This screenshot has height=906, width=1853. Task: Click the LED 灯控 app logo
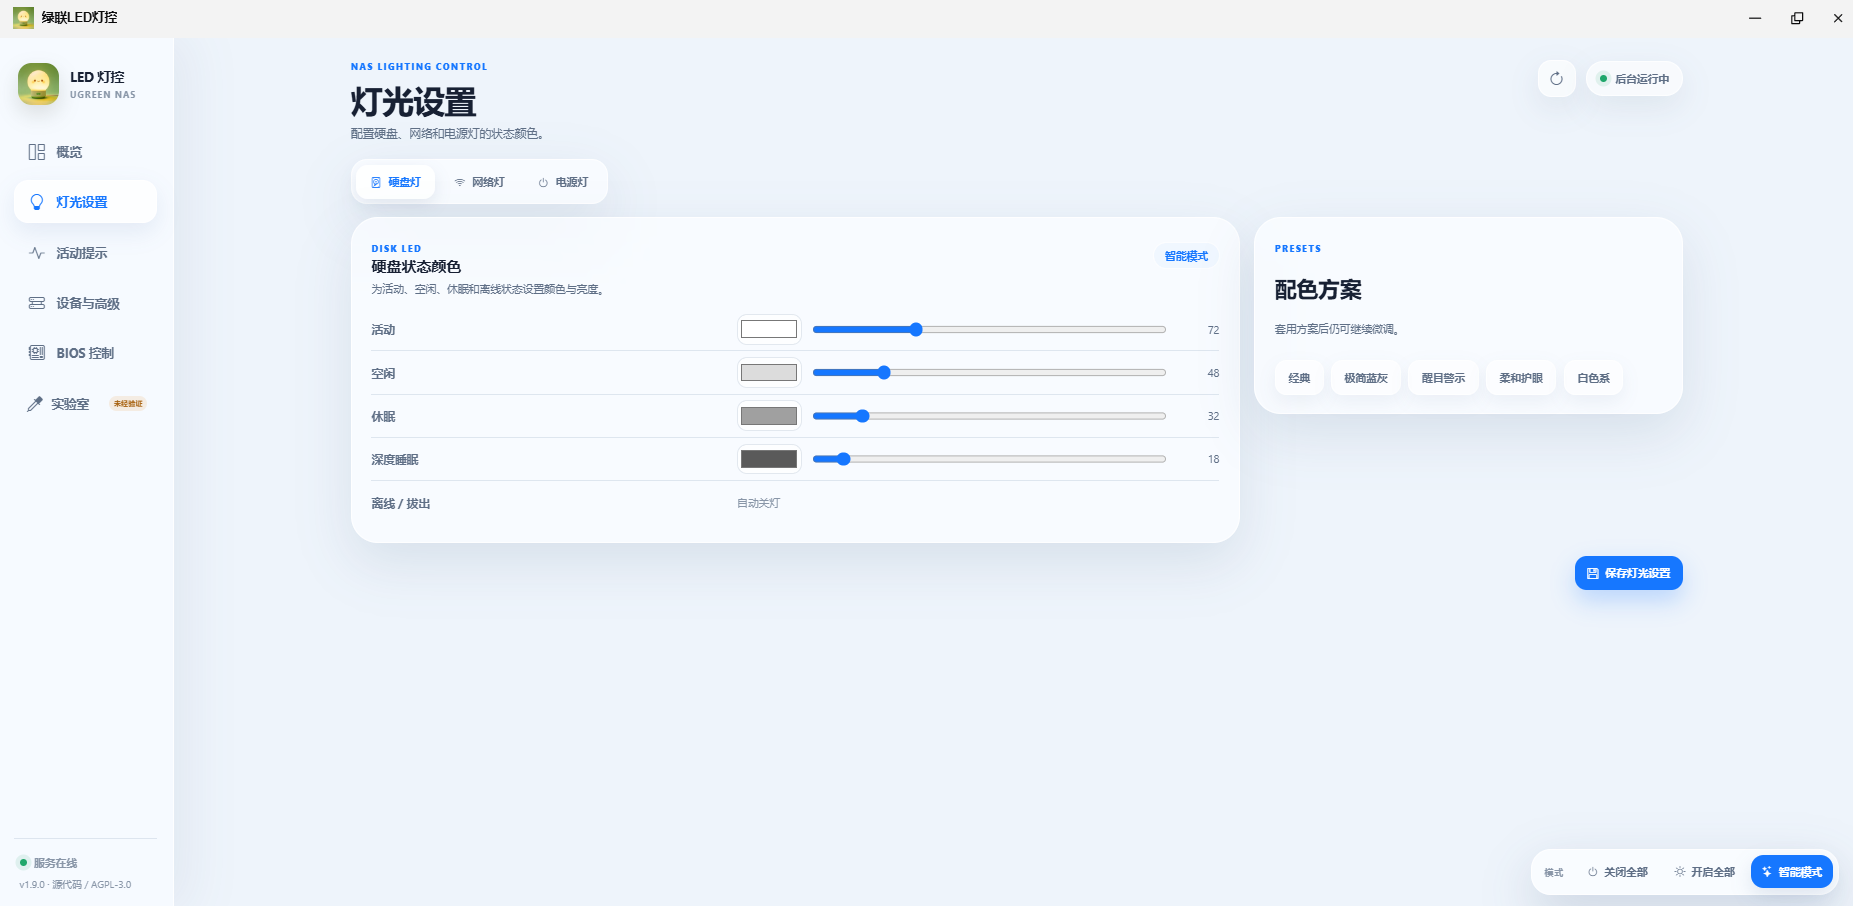tap(38, 84)
